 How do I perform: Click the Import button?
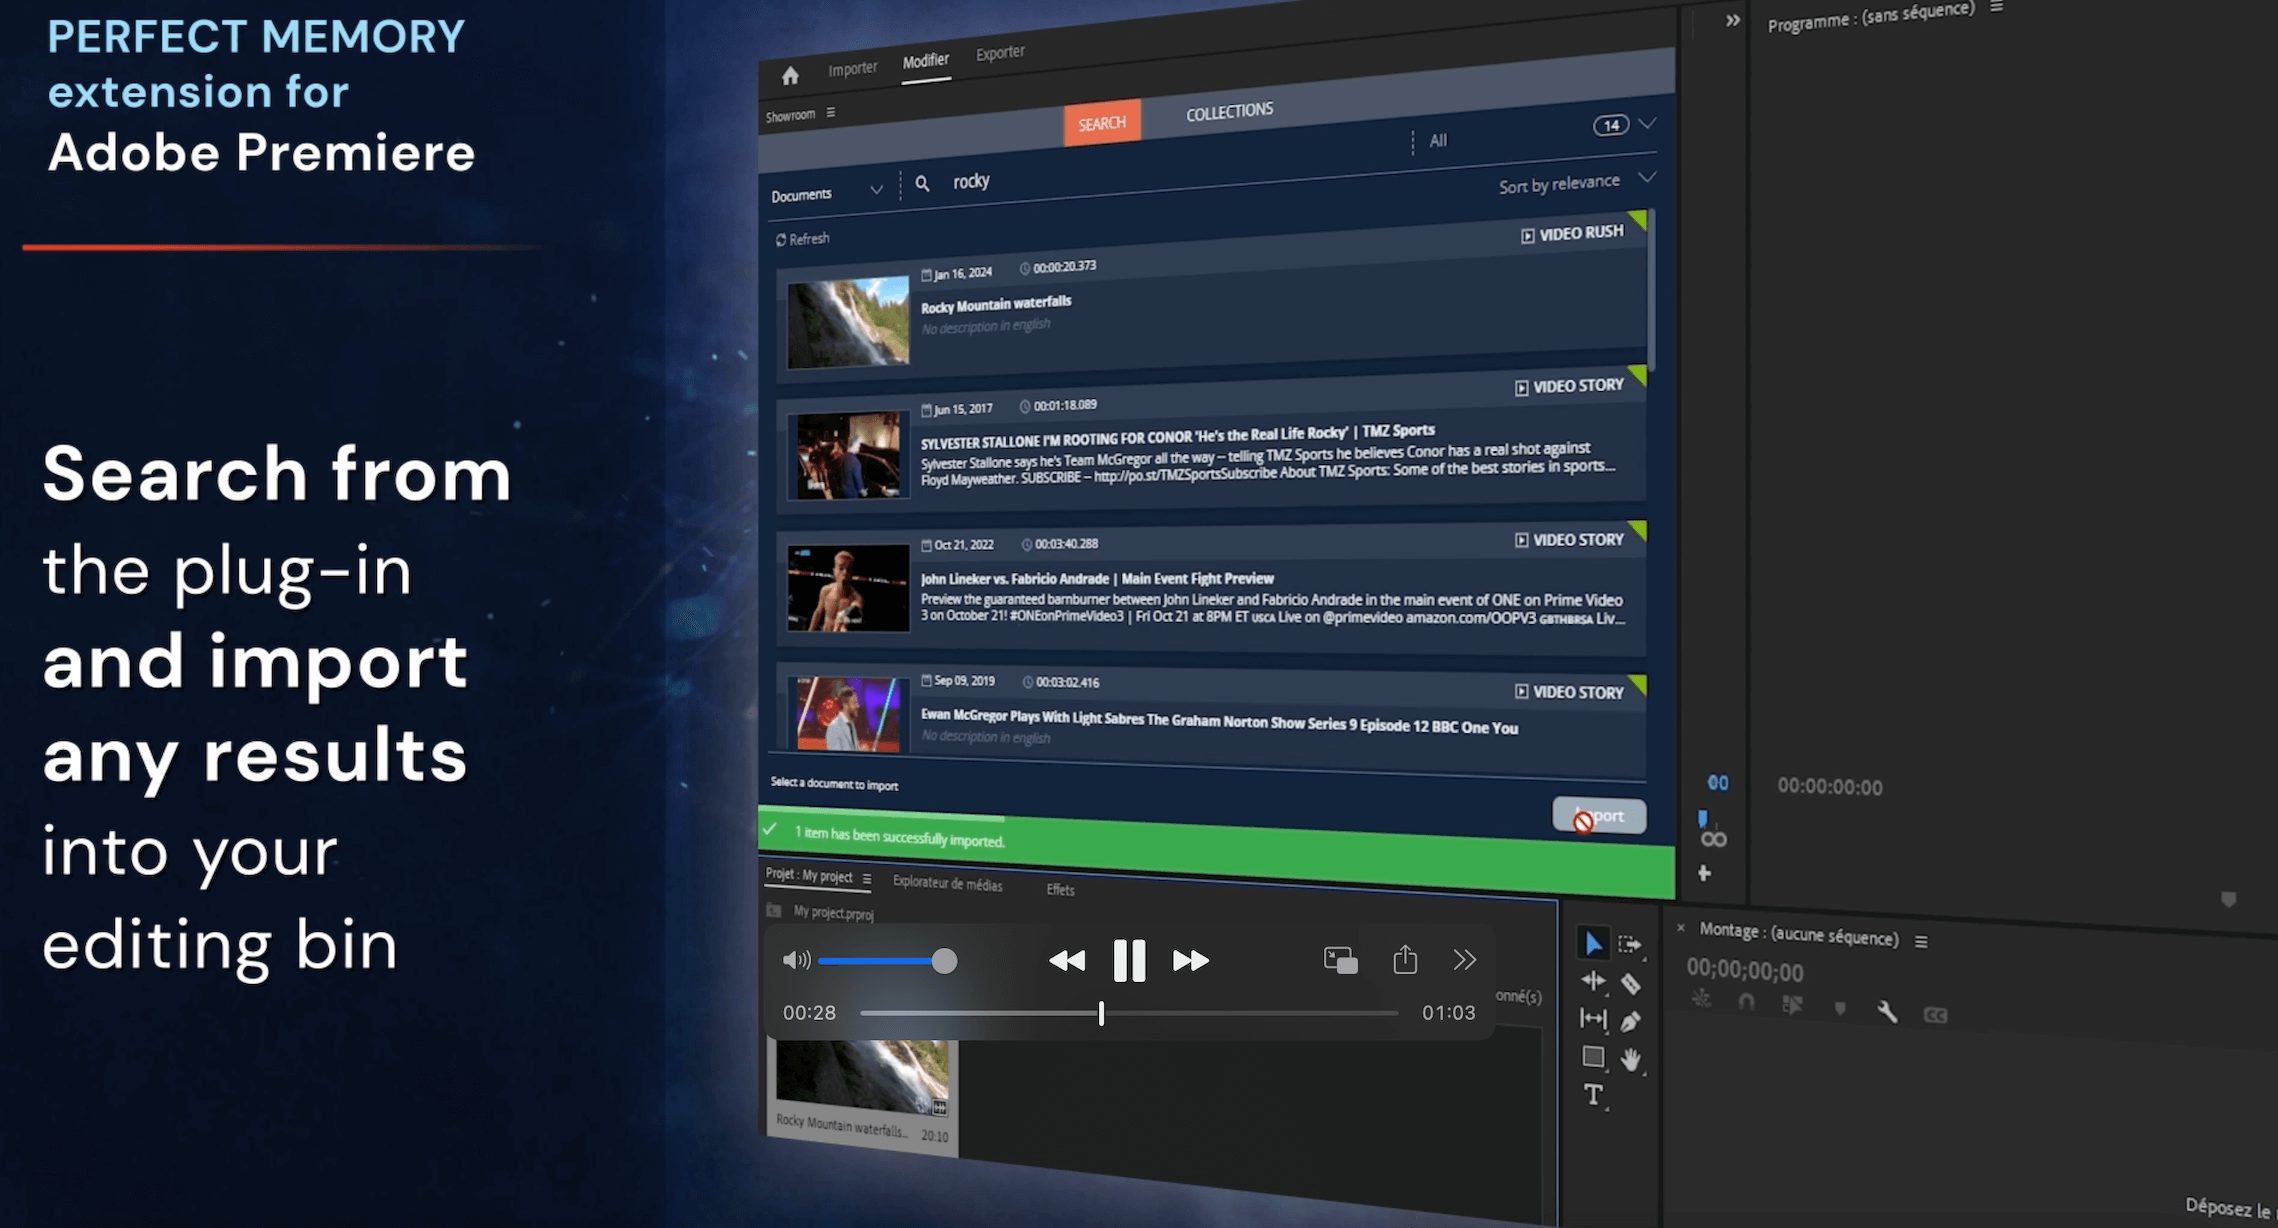(1599, 815)
